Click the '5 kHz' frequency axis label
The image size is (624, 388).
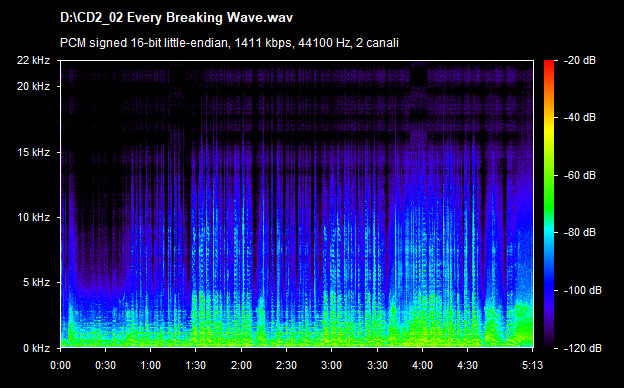click(x=36, y=283)
